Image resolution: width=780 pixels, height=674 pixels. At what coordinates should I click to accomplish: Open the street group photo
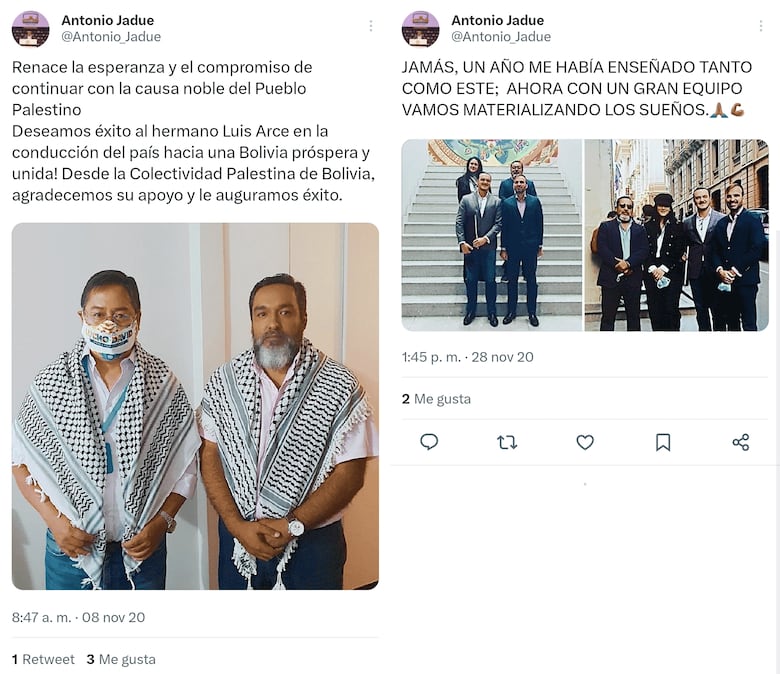[x=677, y=235]
